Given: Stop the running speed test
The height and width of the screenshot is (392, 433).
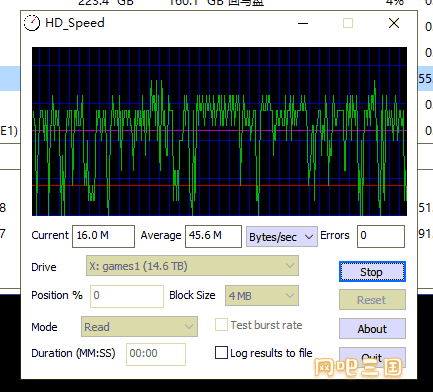Looking at the screenshot, I should tap(372, 272).
